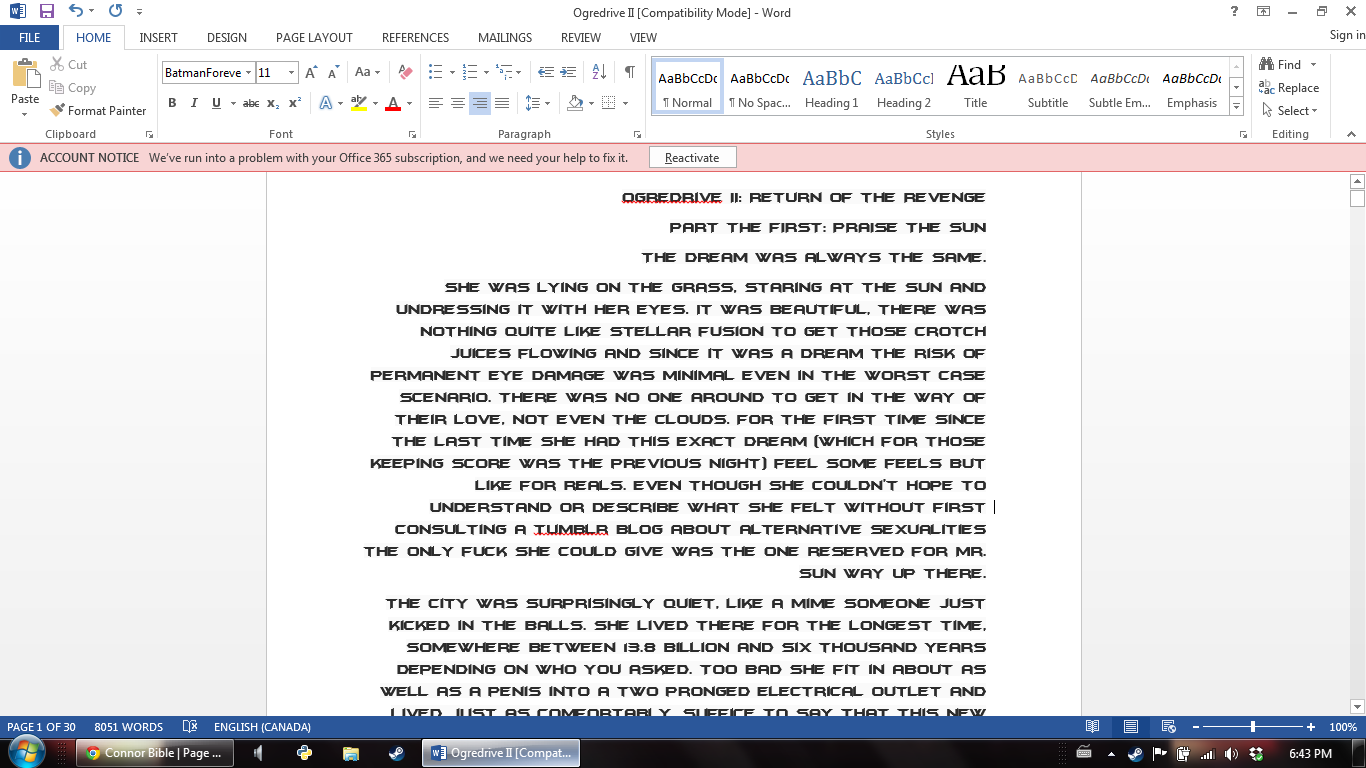Viewport: 1366px width, 768px height.
Task: Toggle Italic formatting
Action: click(193, 103)
